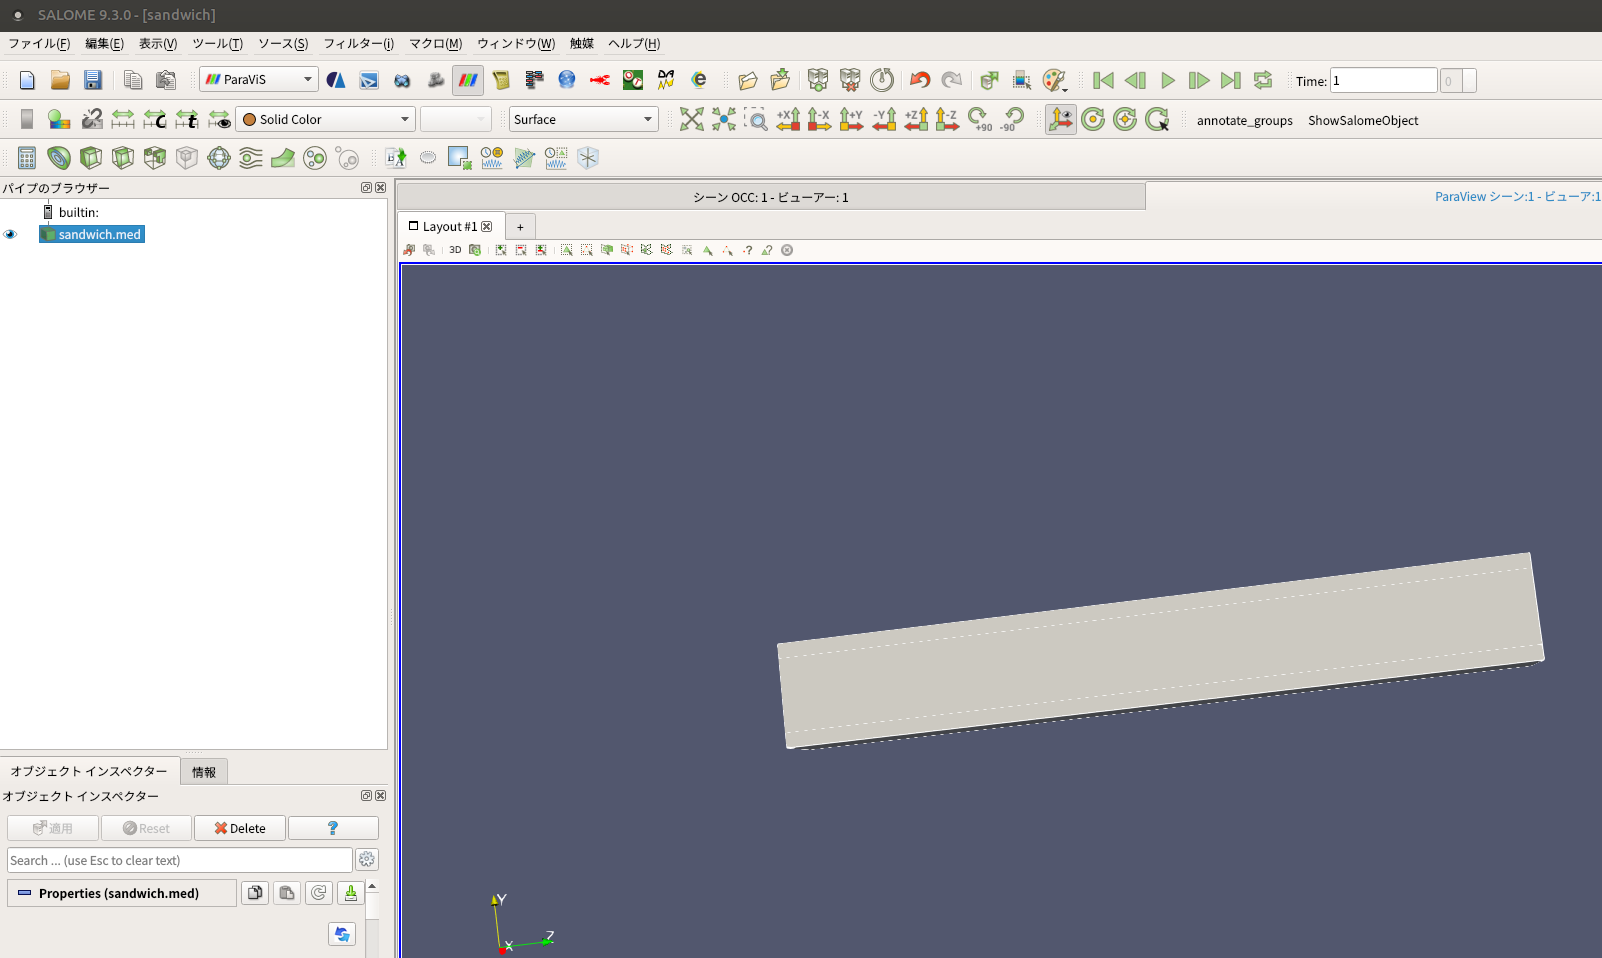Set view direction to +X
Image resolution: width=1602 pixels, height=958 pixels.
[788, 119]
